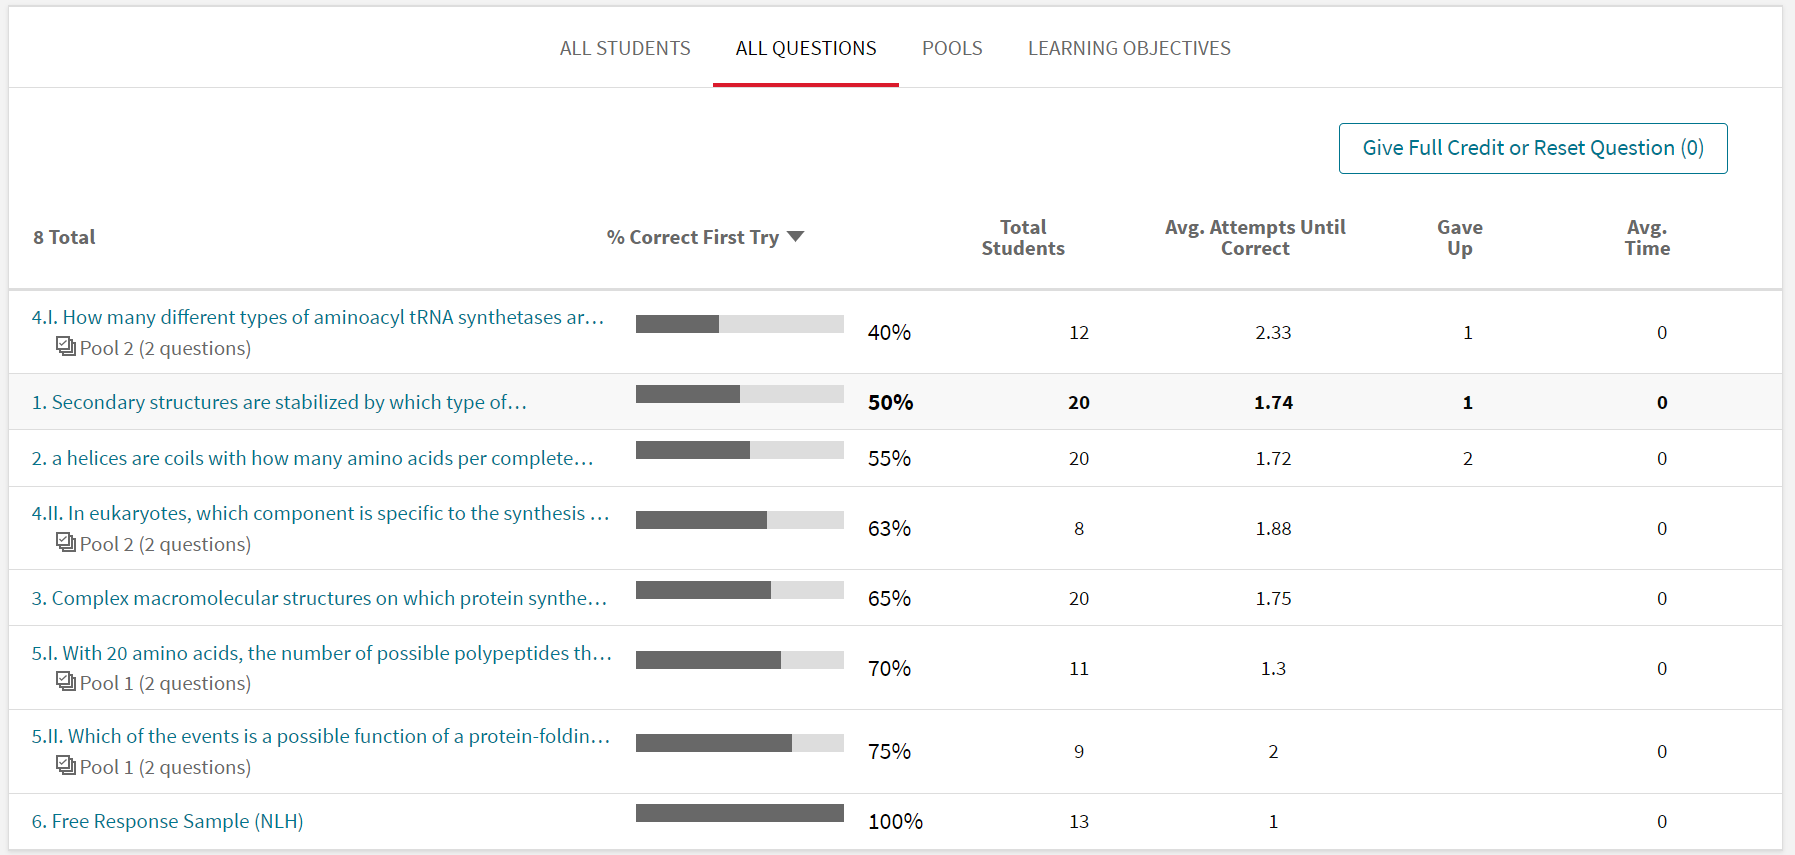Click Give Full Credit or Reset Question button
1795x855 pixels.
[1533, 147]
